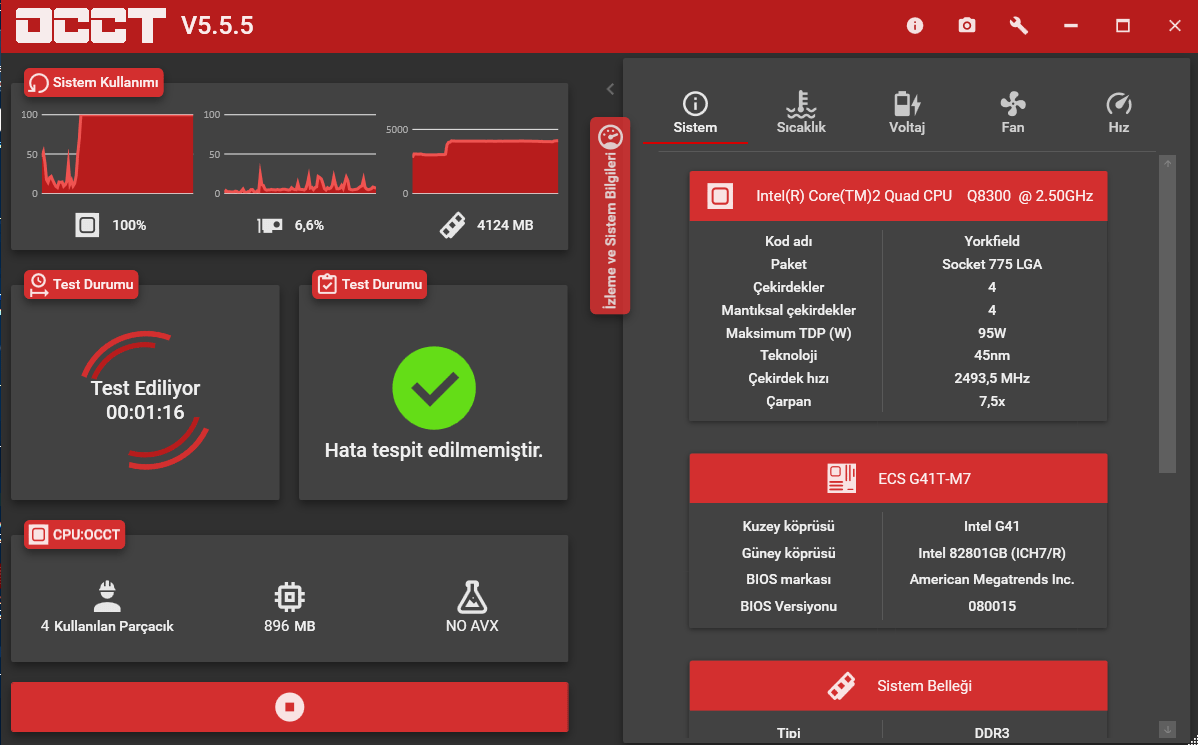
Task: Open the Hız tab
Action: (x=1119, y=113)
